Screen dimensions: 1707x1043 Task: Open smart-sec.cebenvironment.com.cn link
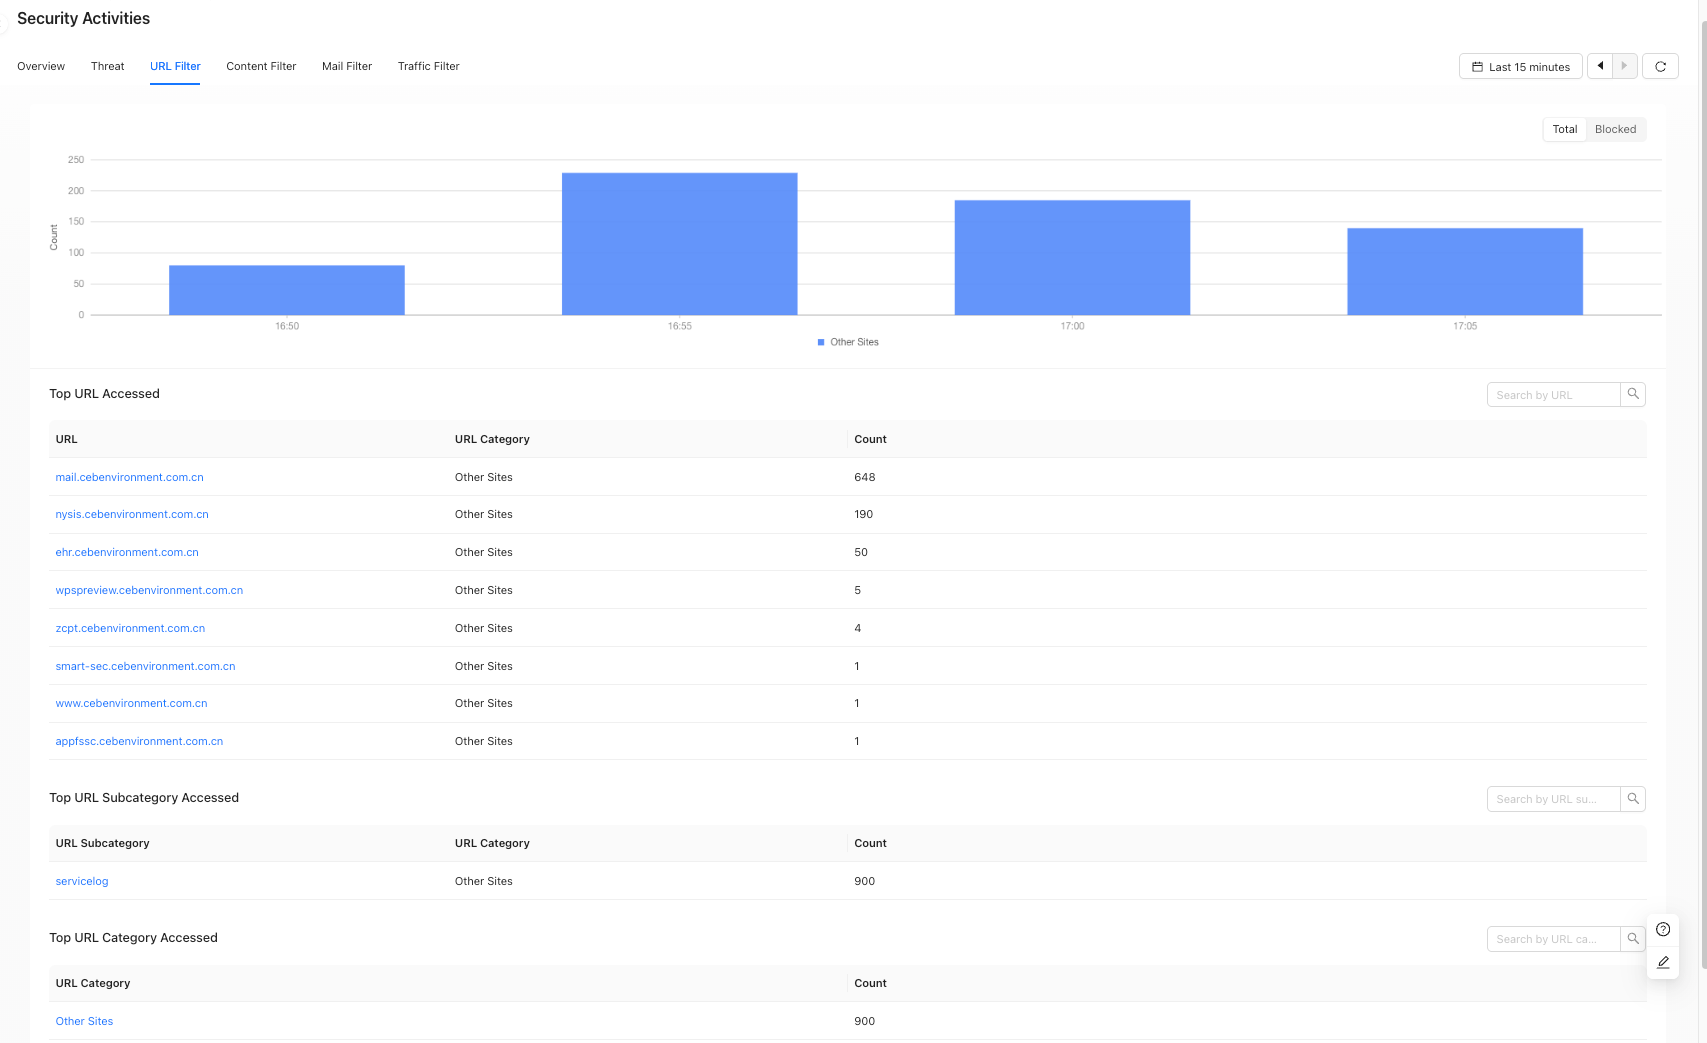[145, 666]
